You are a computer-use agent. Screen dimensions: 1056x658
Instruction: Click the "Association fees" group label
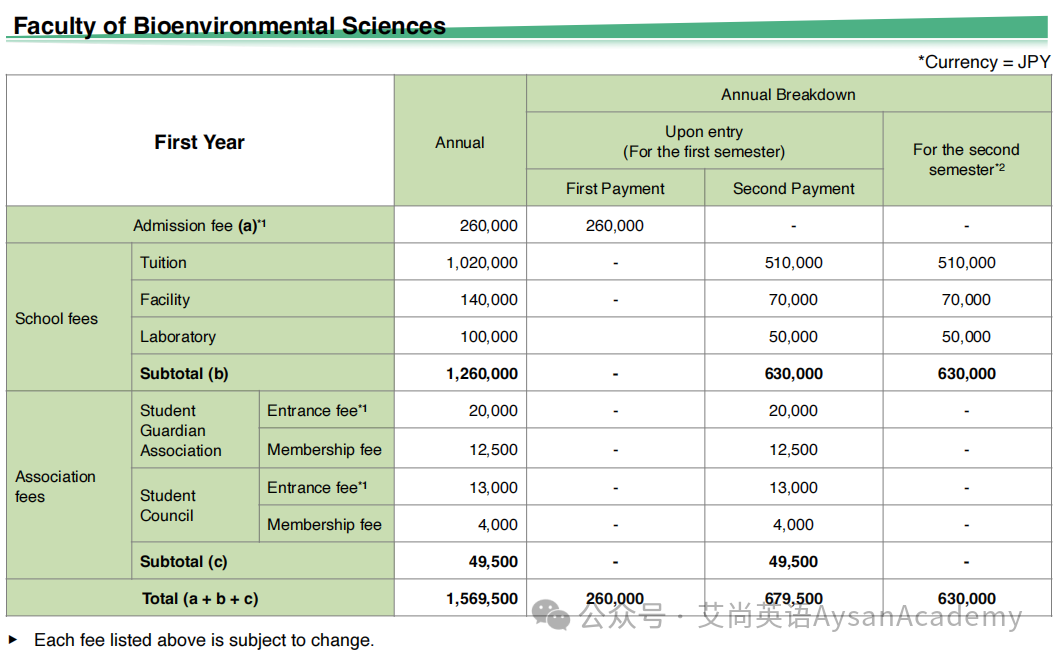click(x=55, y=486)
